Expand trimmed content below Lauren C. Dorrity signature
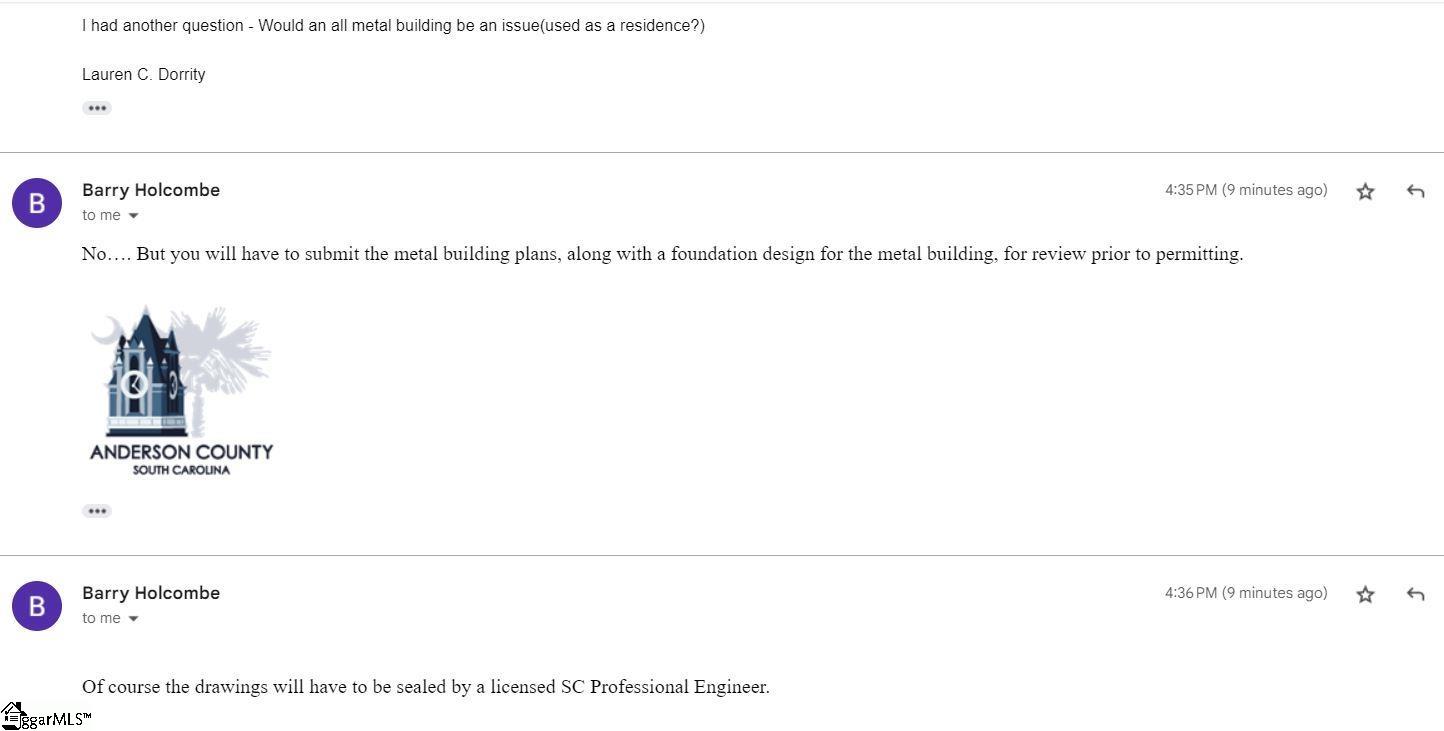The width and height of the screenshot is (1444, 731). point(97,108)
